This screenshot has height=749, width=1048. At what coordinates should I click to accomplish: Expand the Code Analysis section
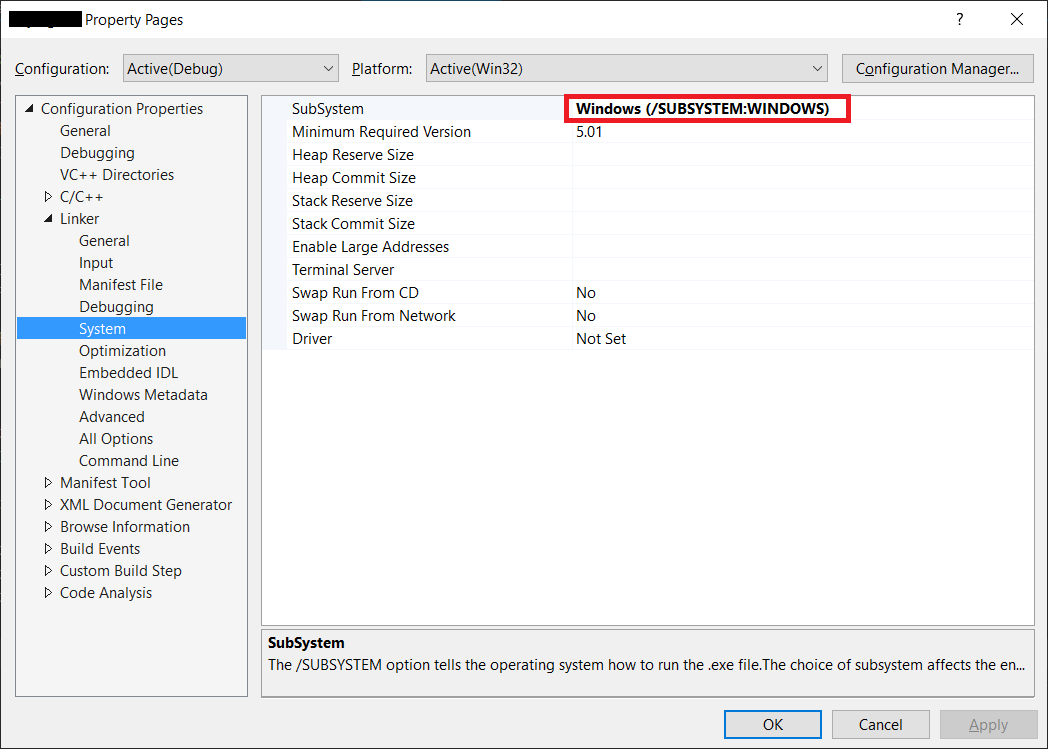click(48, 592)
